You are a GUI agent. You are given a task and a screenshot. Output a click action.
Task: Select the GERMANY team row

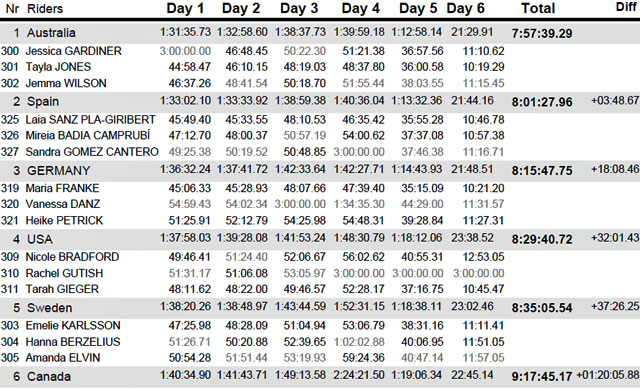pos(320,170)
